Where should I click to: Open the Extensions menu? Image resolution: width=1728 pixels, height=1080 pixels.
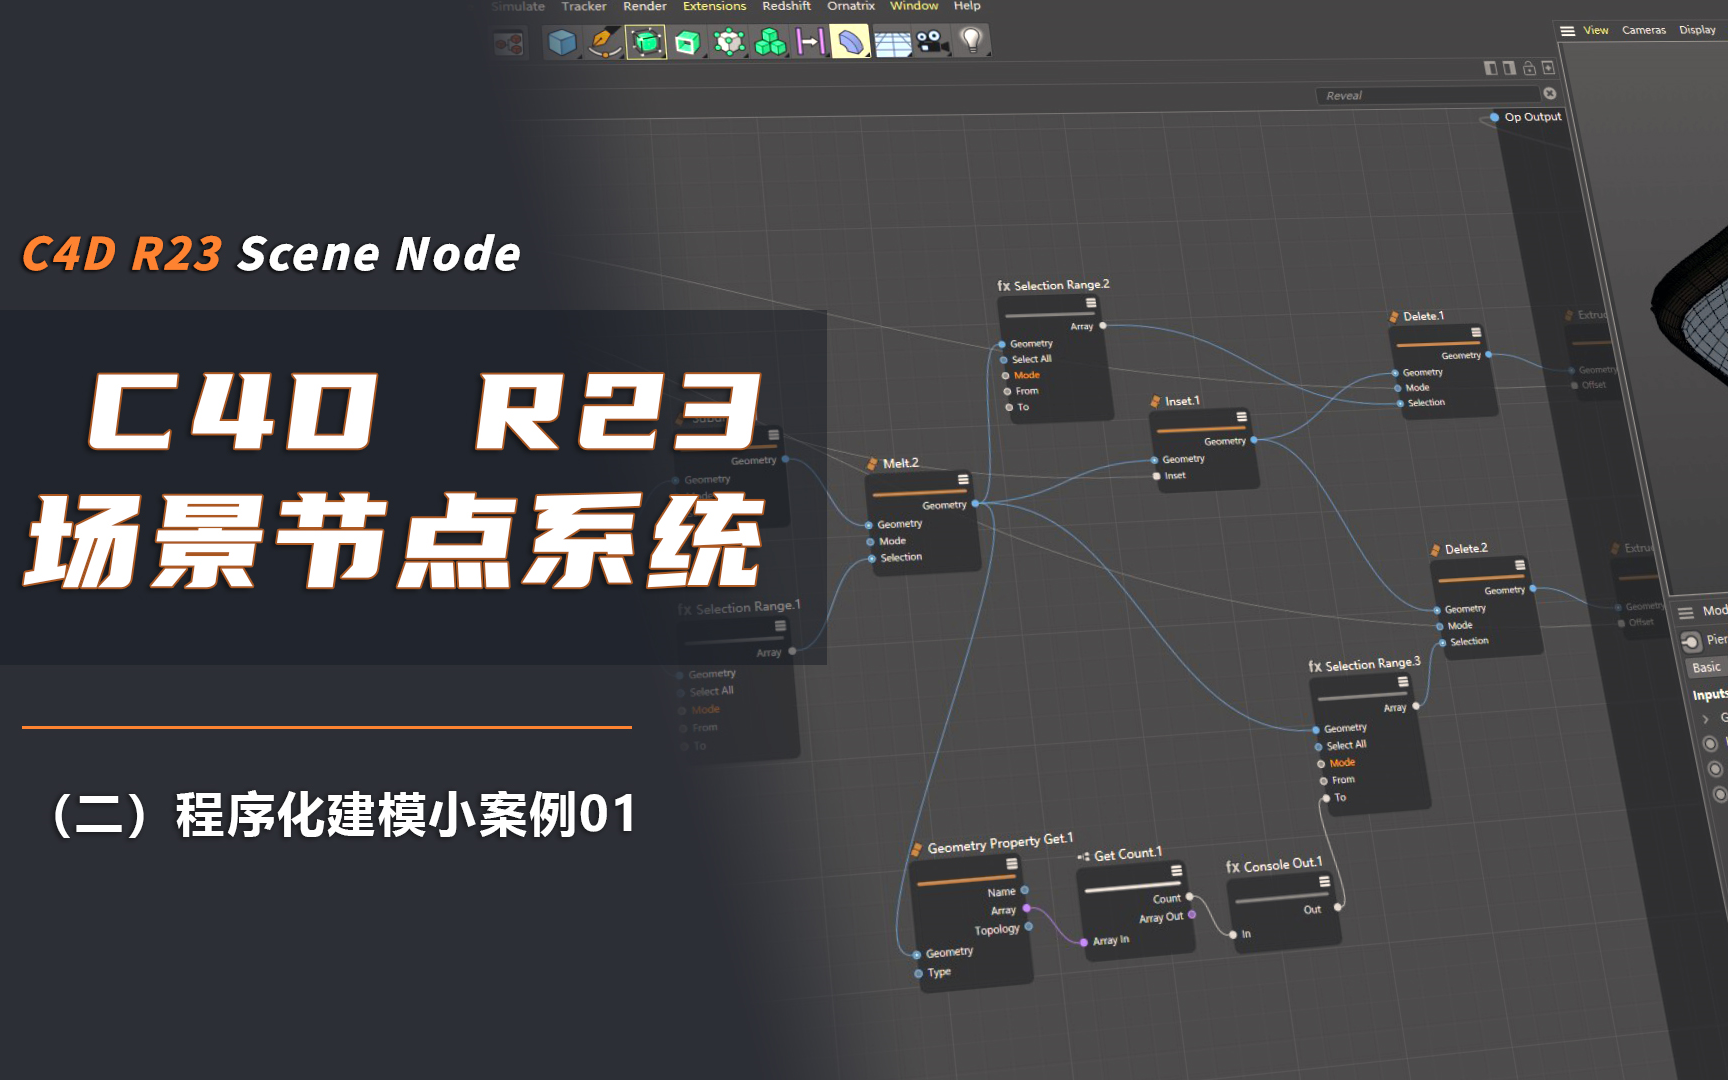coord(714,6)
